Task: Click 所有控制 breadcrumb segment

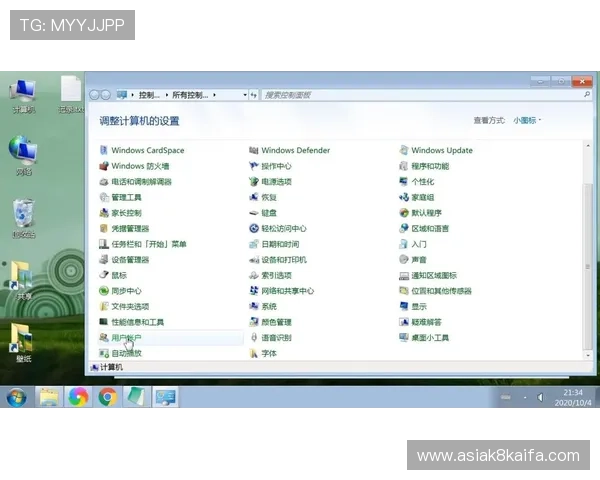Action: (190, 95)
